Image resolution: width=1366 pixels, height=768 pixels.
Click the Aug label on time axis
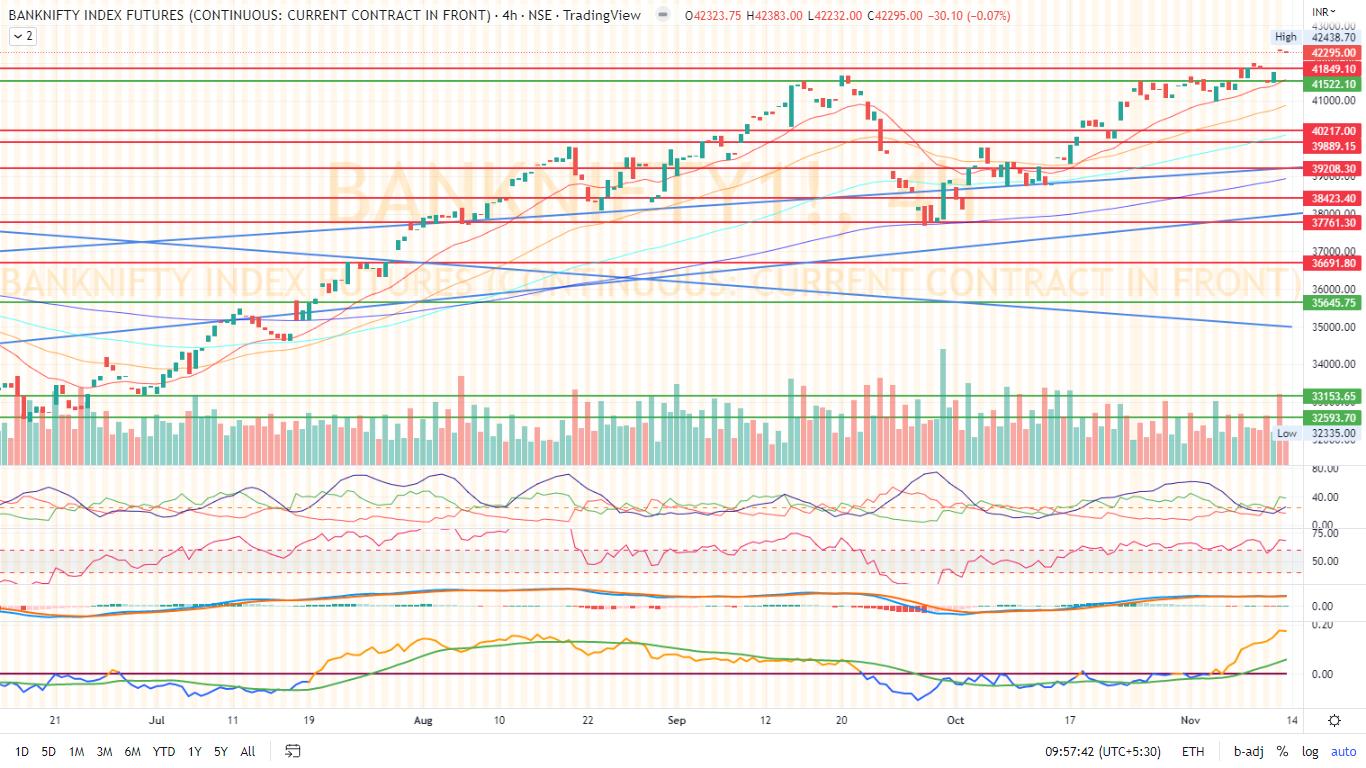coord(423,720)
